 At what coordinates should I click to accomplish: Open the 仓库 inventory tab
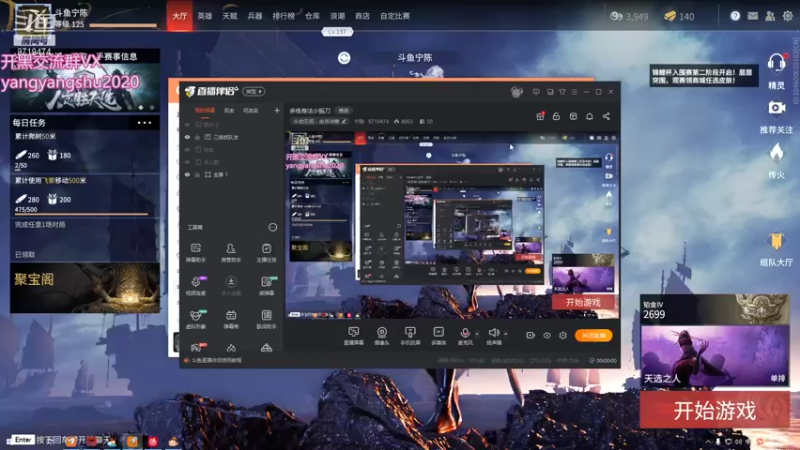[x=312, y=16]
